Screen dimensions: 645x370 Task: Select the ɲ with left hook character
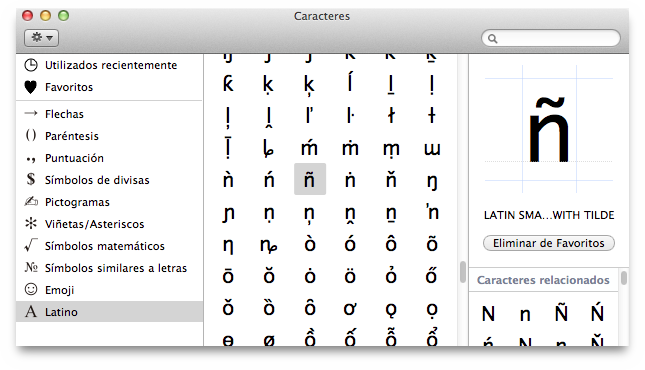point(228,214)
